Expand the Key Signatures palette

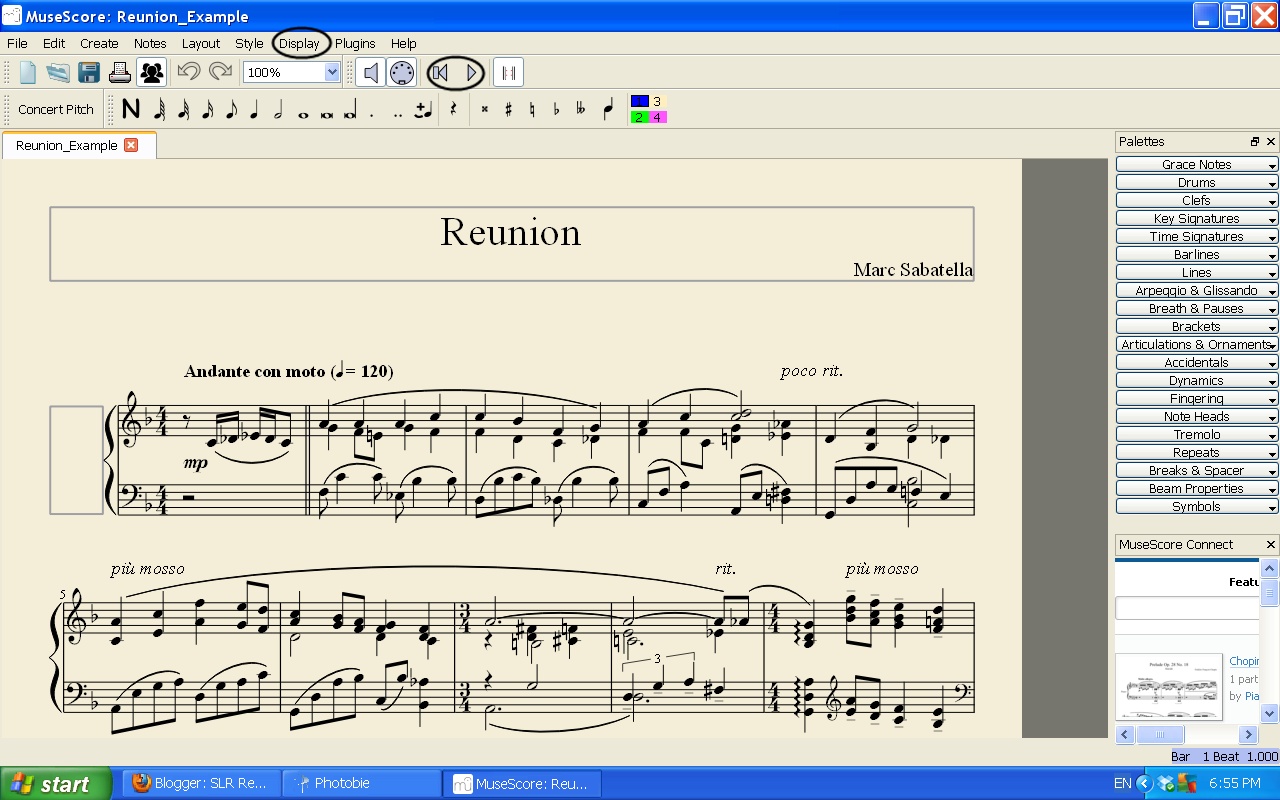1196,218
